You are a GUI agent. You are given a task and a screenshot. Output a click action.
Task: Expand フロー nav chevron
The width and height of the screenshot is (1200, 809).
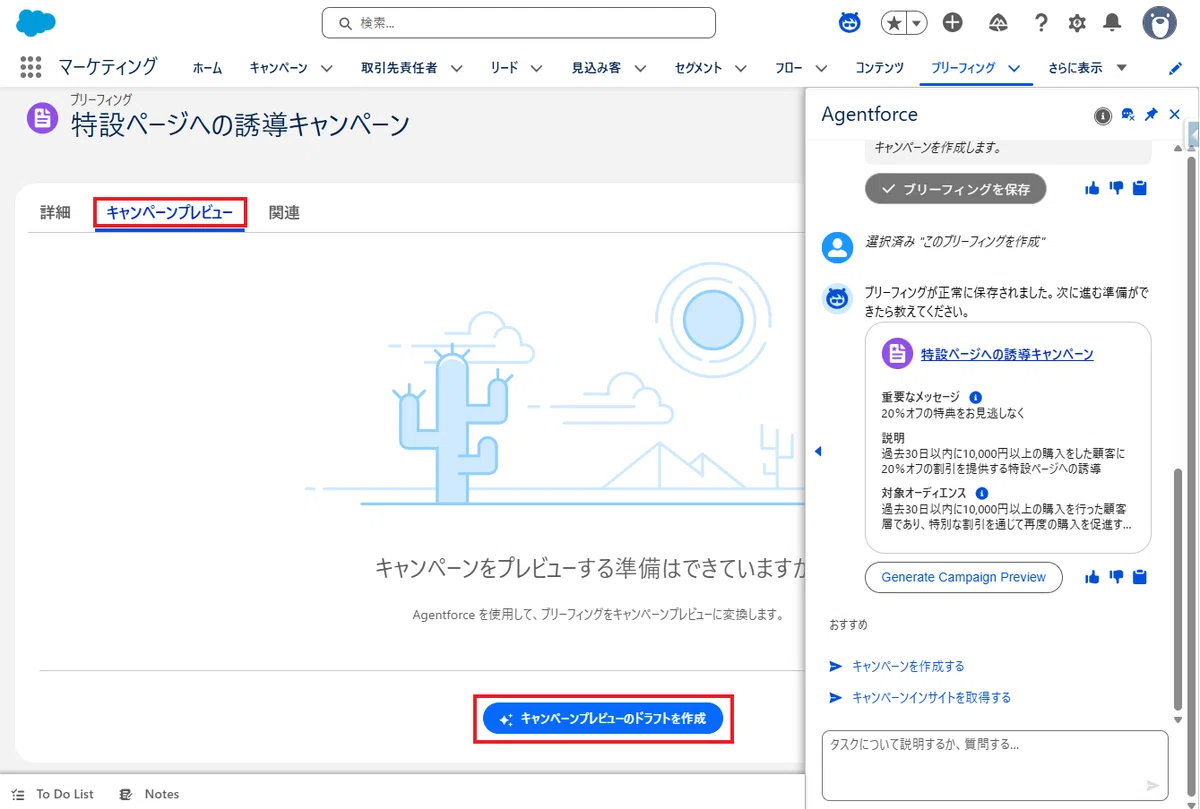click(821, 68)
